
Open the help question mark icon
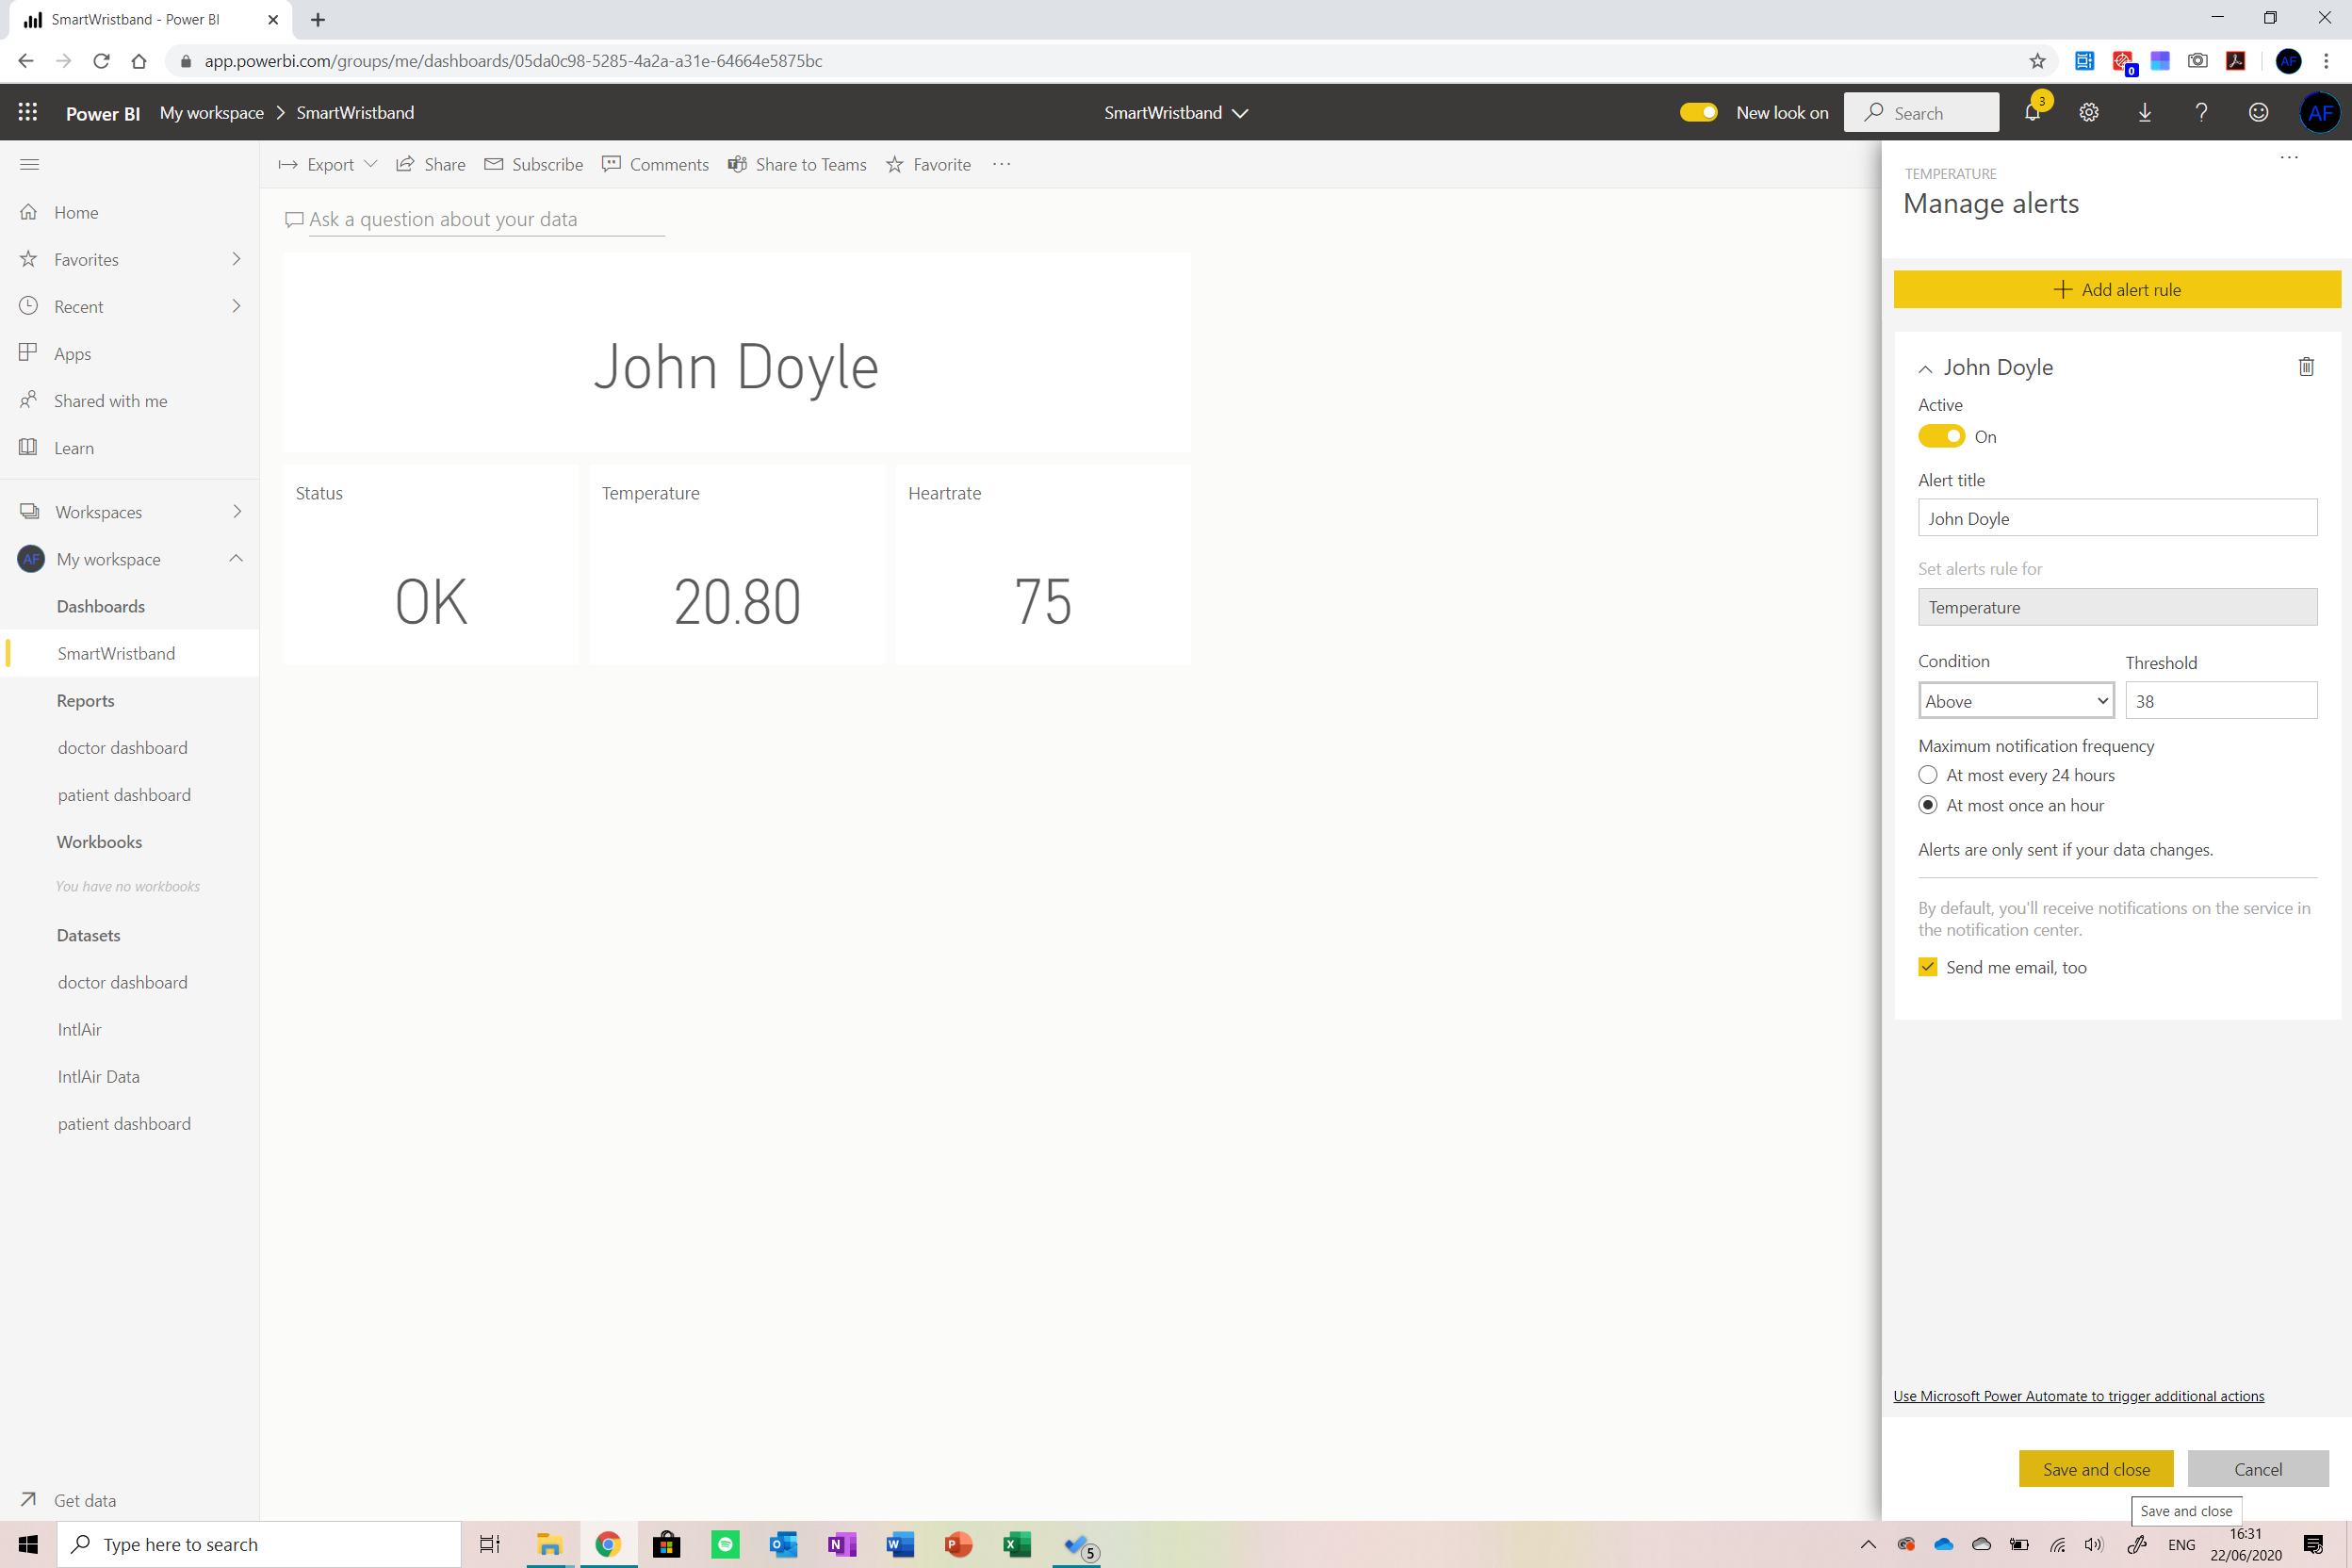2200,113
